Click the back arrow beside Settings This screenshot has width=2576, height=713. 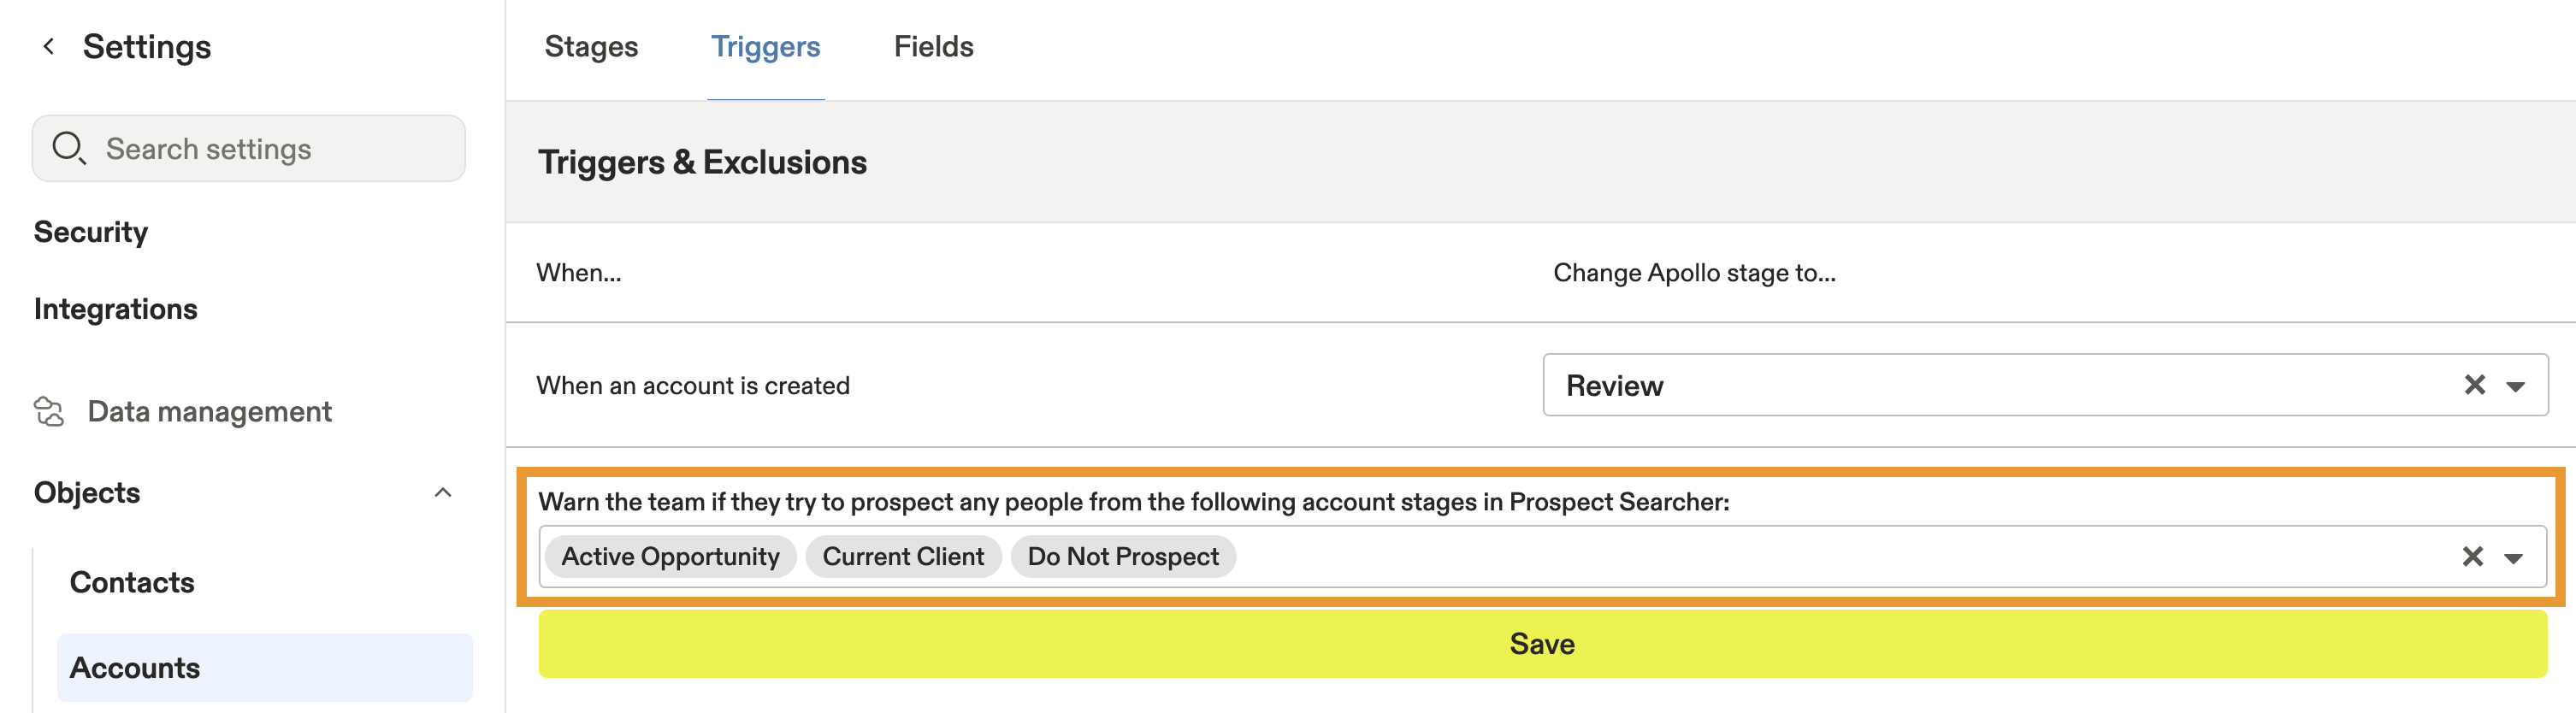(x=48, y=45)
